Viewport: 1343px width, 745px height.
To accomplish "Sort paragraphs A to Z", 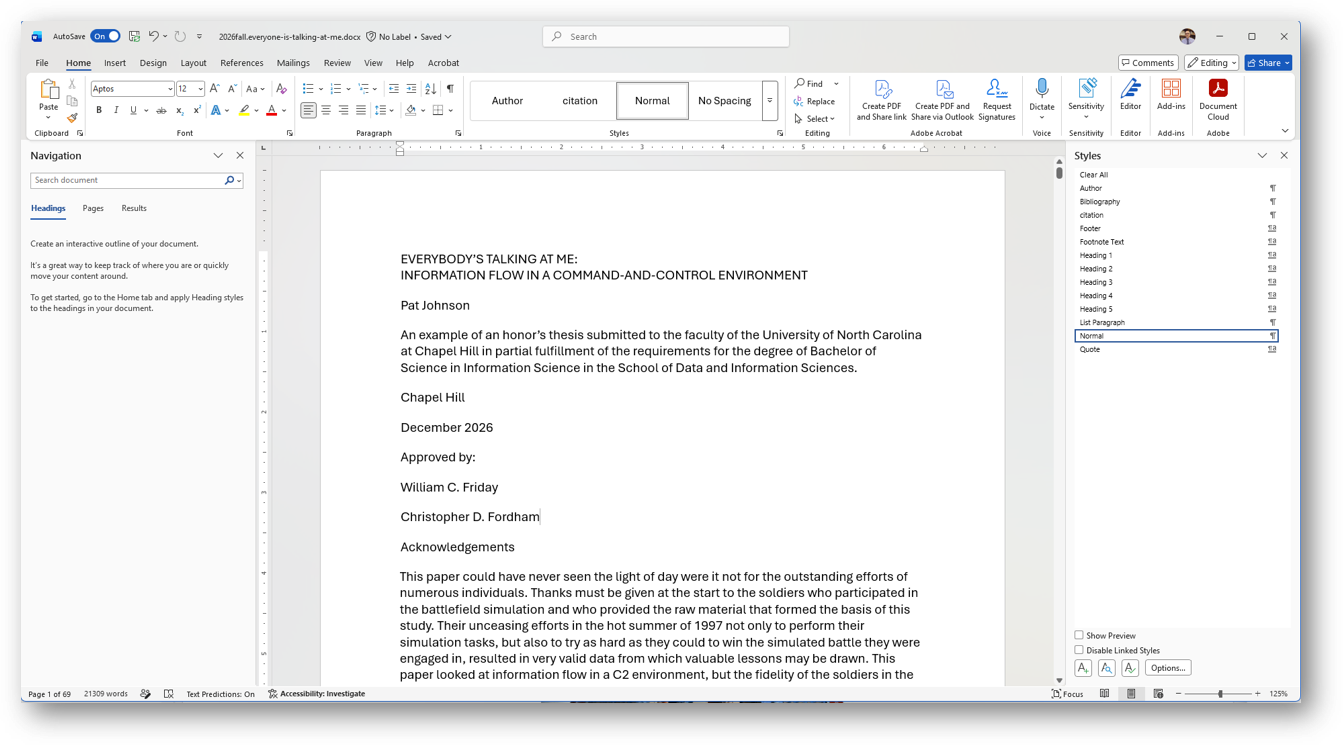I will click(x=431, y=89).
